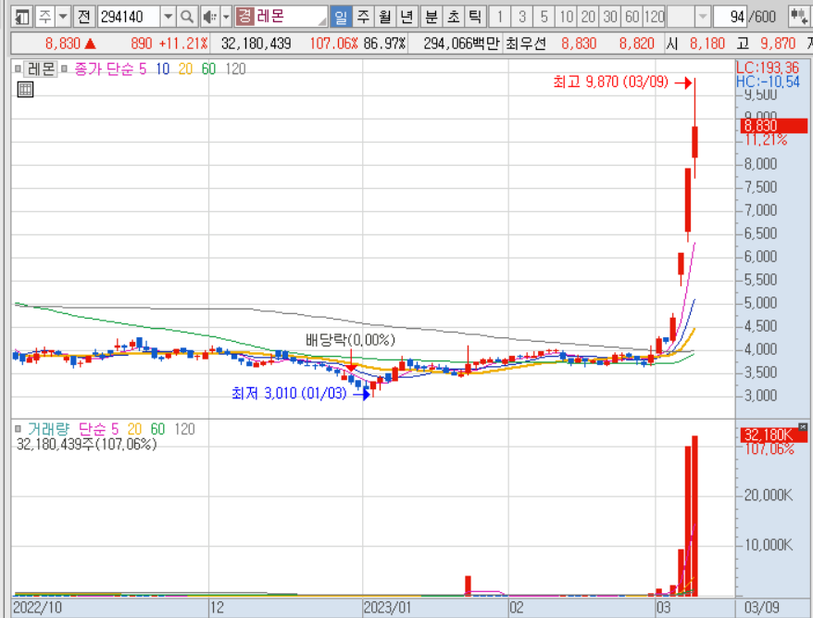
Task: Click the HC:-10.54 indicator text
Action: [768, 81]
